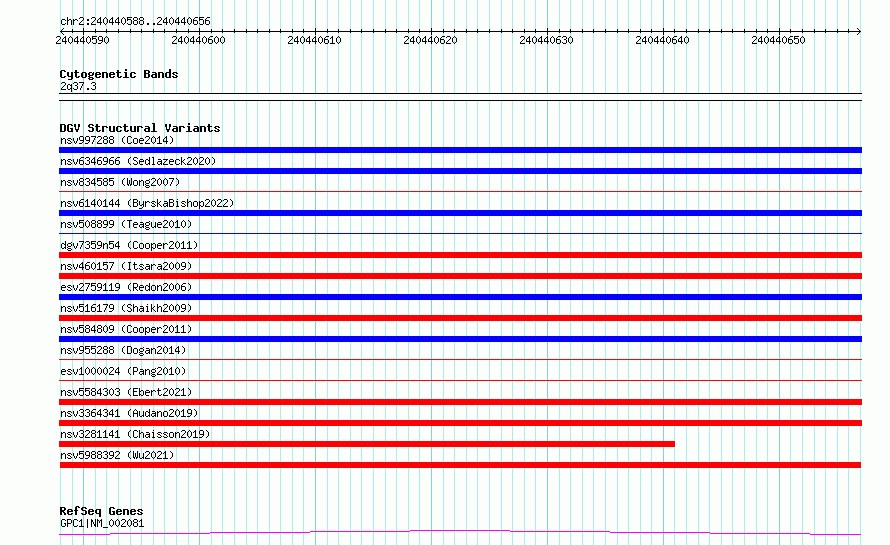
Task: Select the red bar under nsv5584303 (Ebert2021)
Action: [x=460, y=402]
